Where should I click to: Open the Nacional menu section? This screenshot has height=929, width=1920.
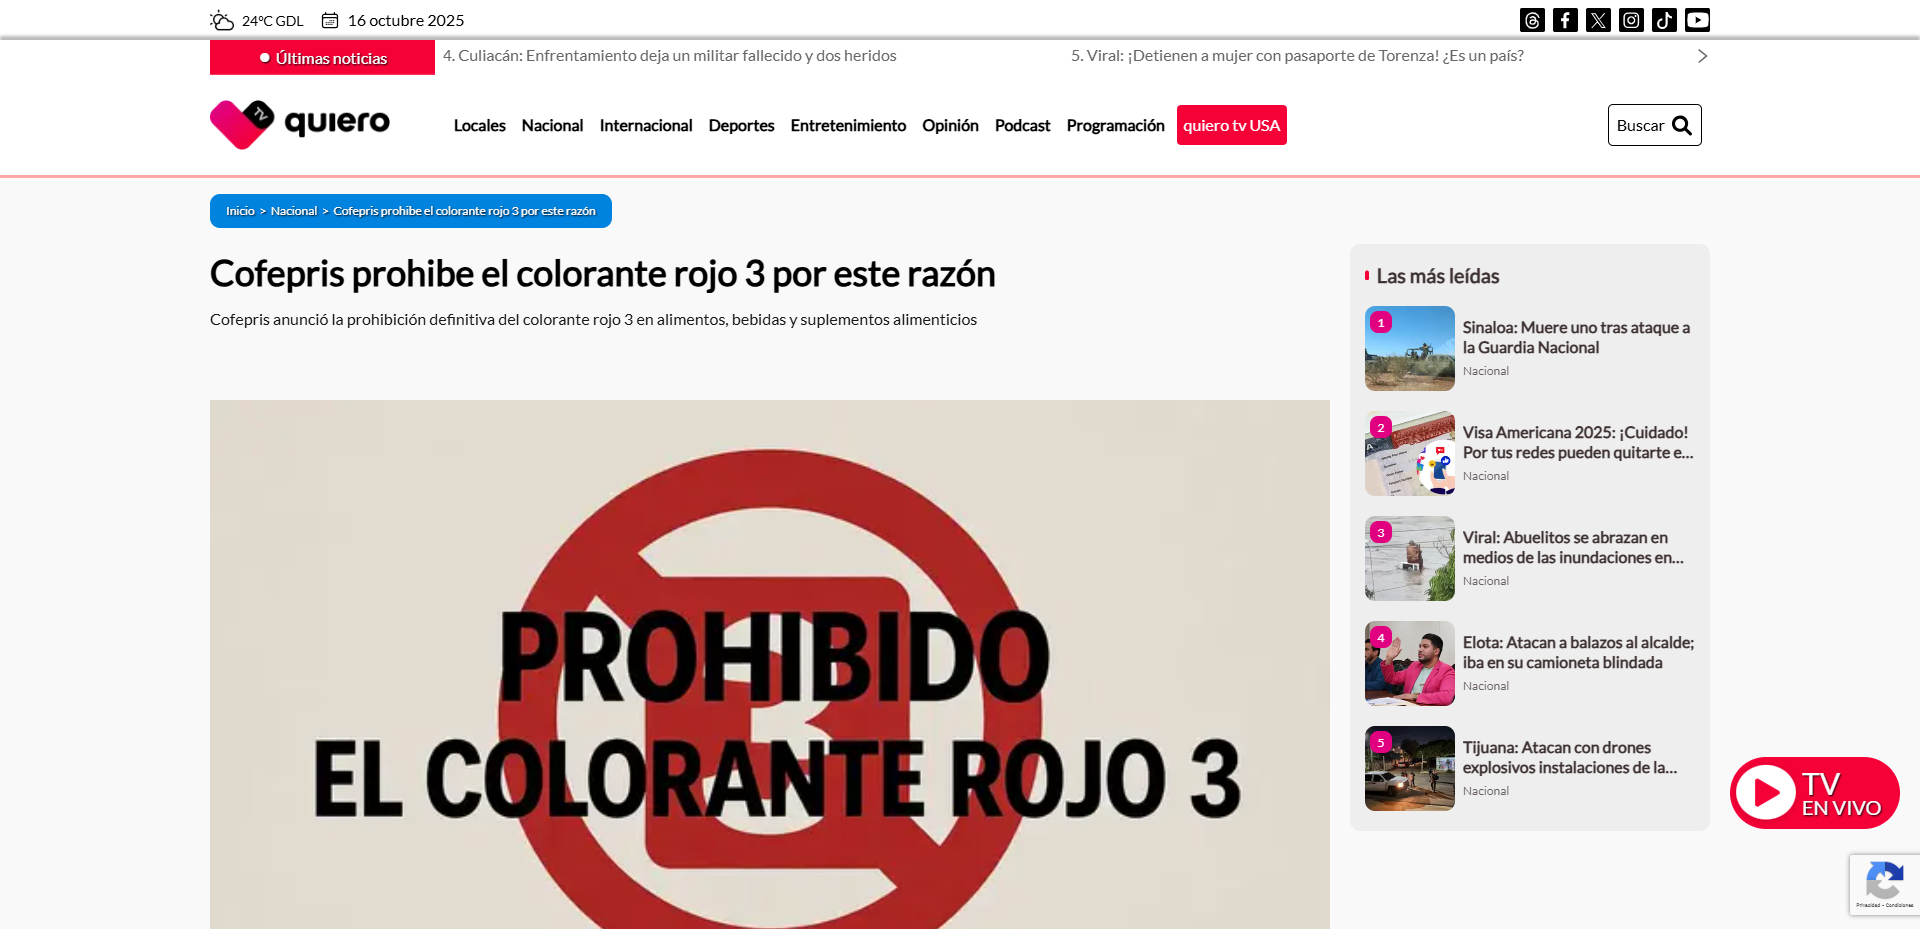552,125
